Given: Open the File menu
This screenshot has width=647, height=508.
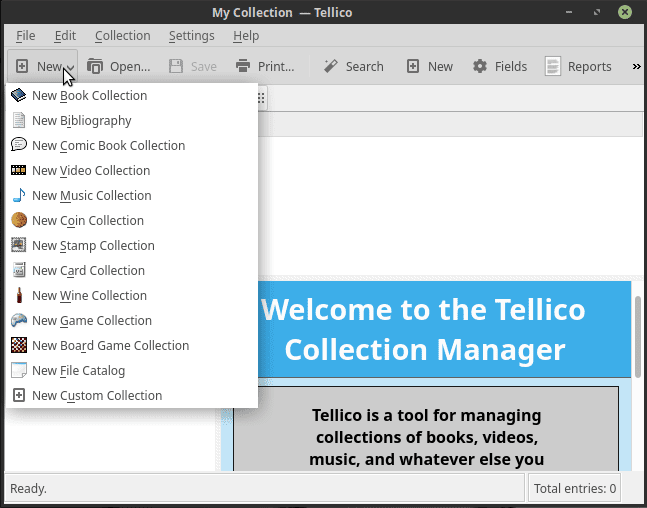Looking at the screenshot, I should [x=26, y=36].
